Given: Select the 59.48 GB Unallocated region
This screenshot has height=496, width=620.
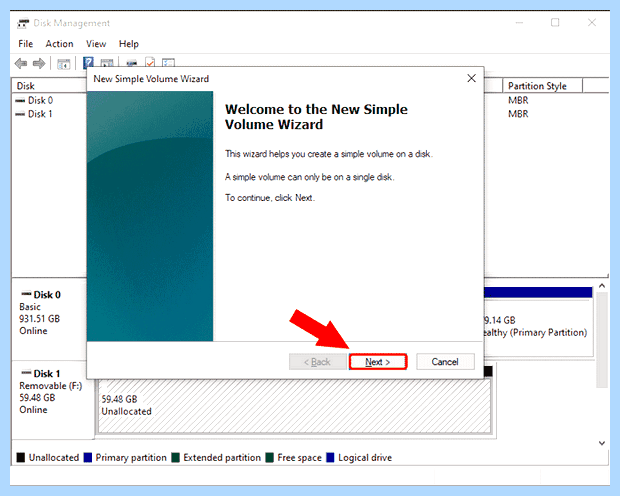Looking at the screenshot, I should 294,406.
